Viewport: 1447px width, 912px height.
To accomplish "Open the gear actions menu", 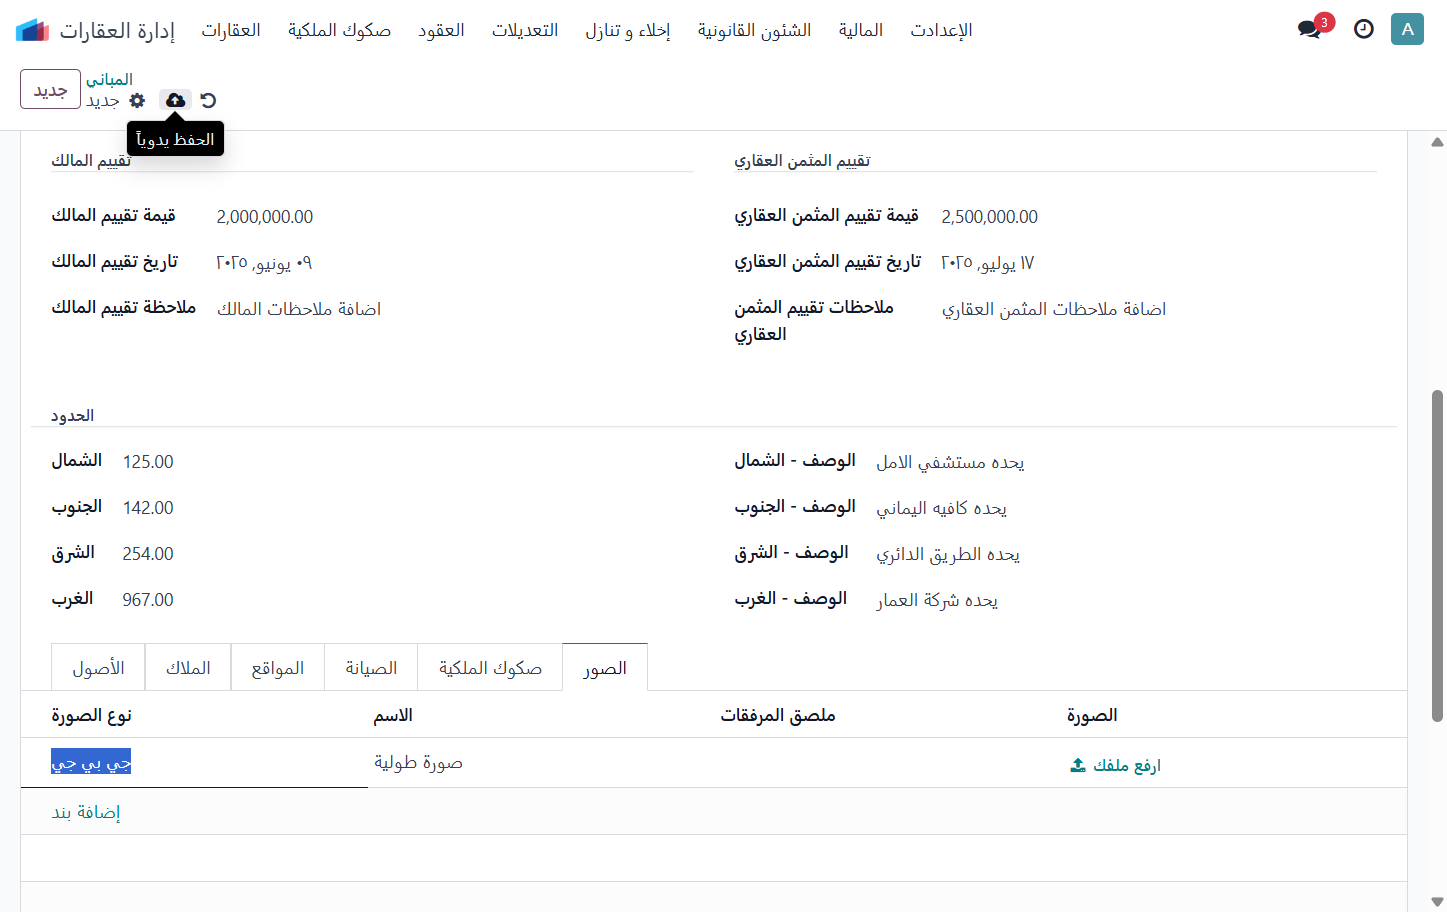I will pos(137,100).
